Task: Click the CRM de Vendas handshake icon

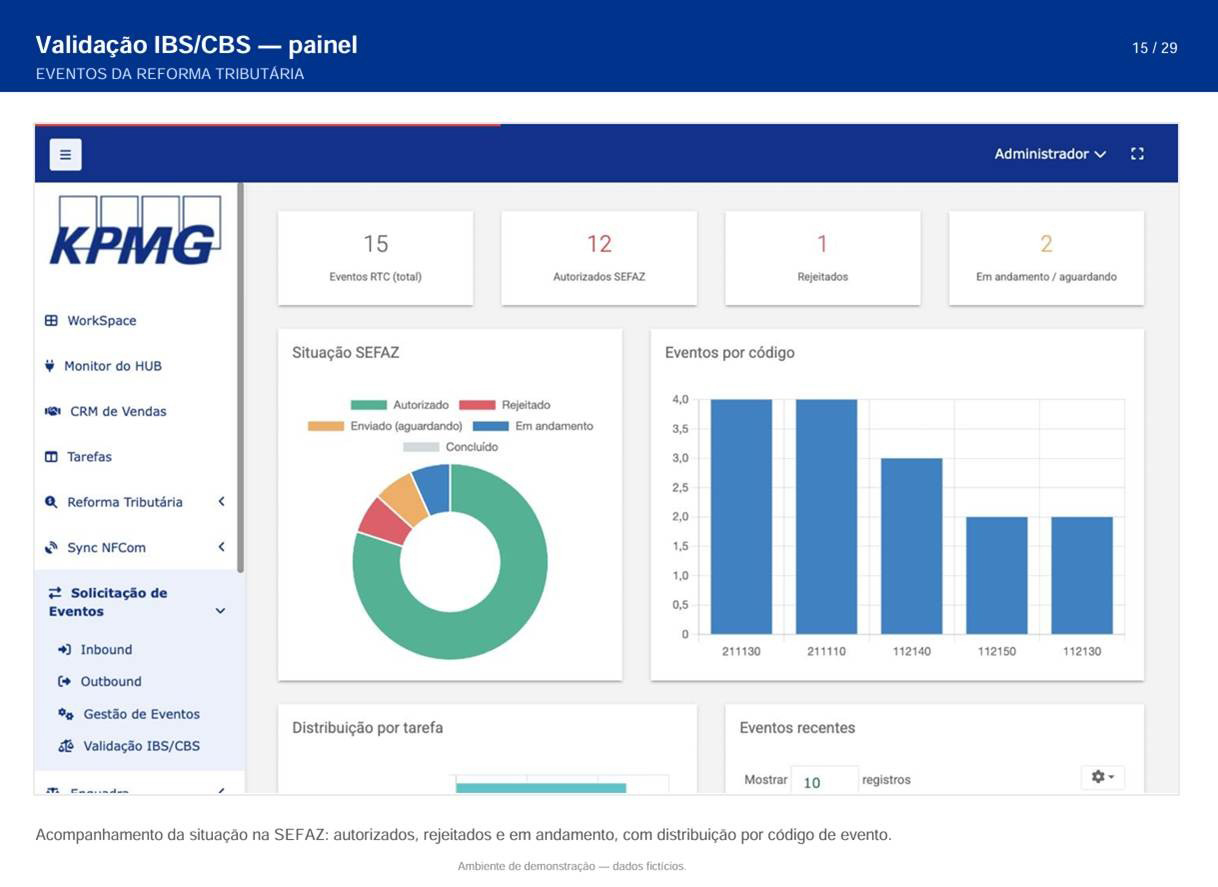Action: 52,411
